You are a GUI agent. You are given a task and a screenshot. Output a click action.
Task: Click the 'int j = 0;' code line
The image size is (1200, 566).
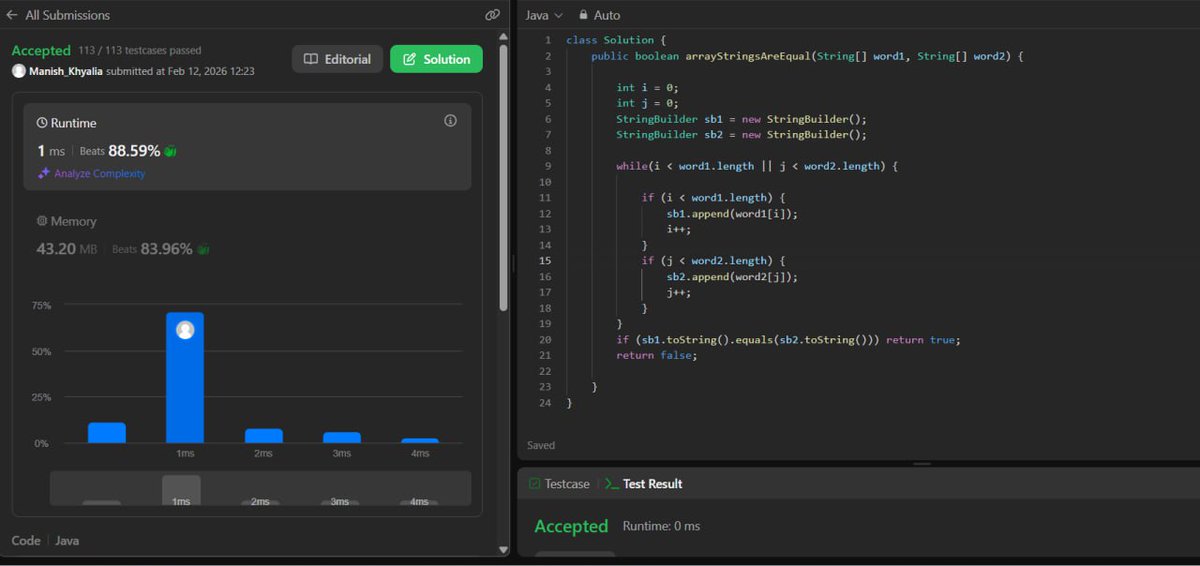pyautogui.click(x=647, y=103)
